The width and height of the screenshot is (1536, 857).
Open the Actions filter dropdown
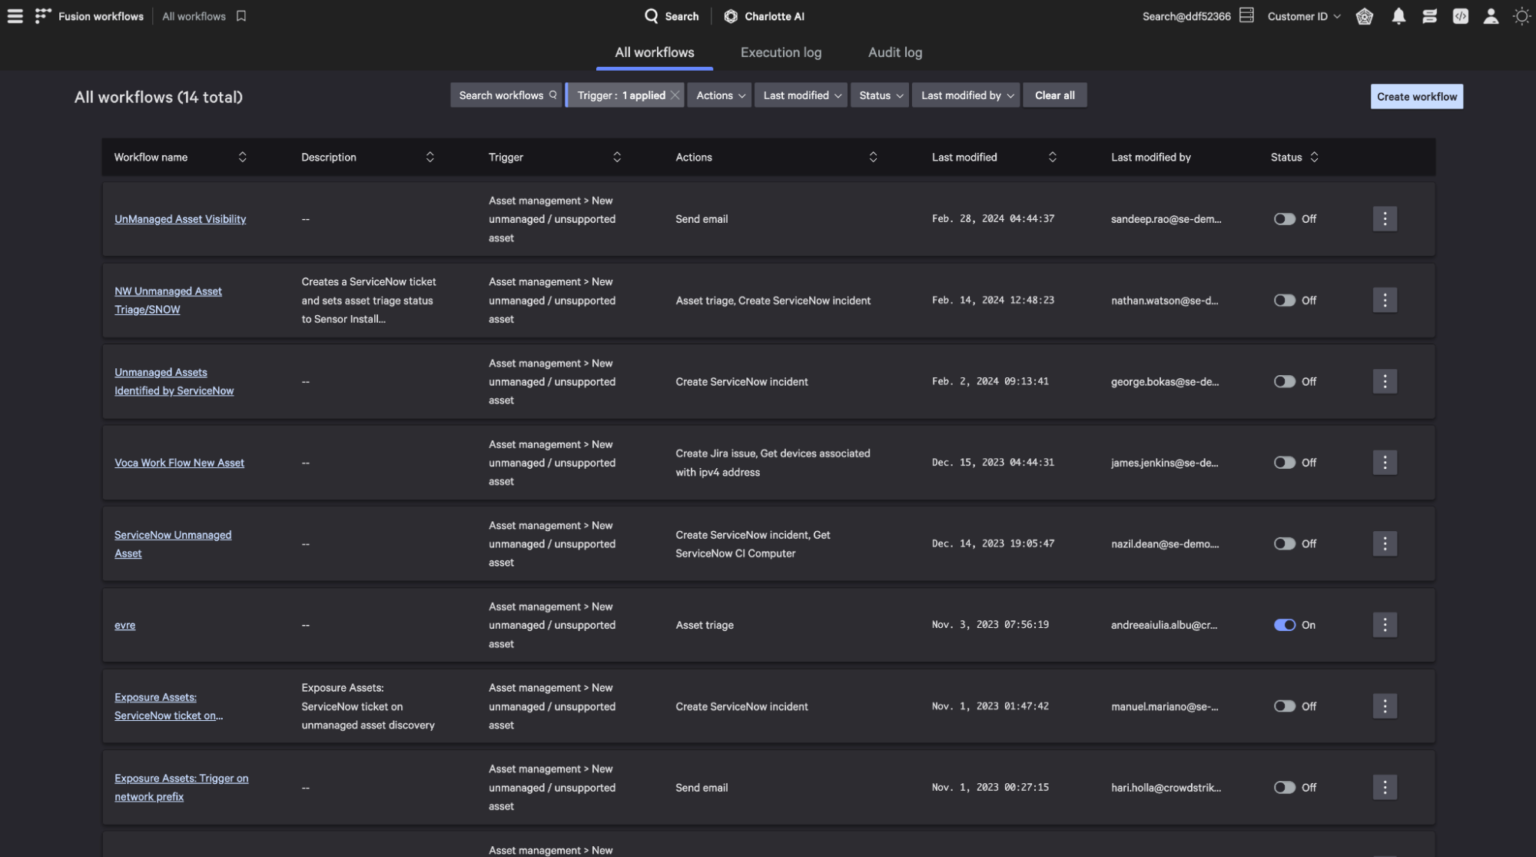(x=719, y=94)
